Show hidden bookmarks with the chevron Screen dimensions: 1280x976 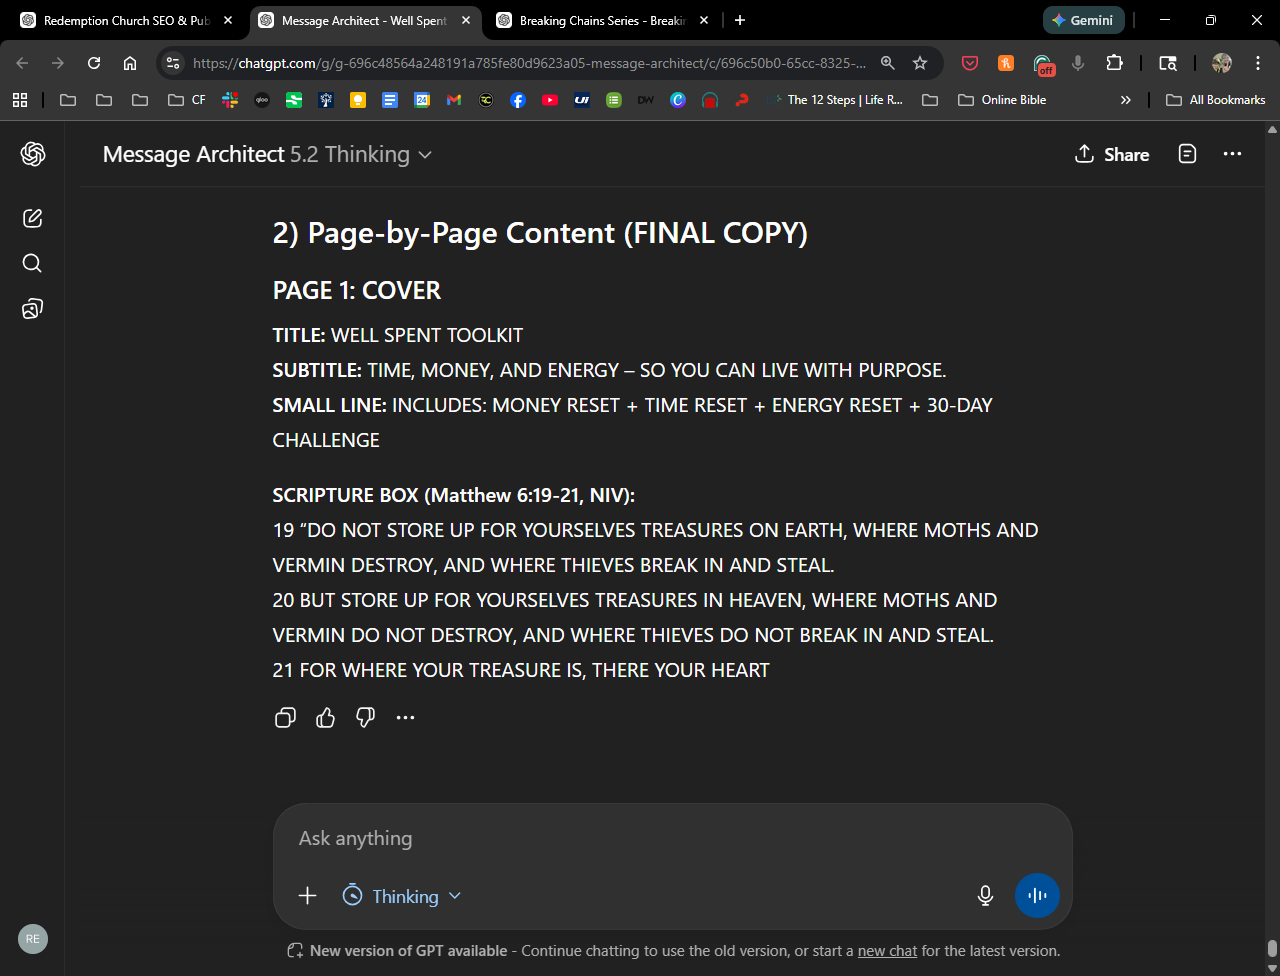click(x=1126, y=100)
